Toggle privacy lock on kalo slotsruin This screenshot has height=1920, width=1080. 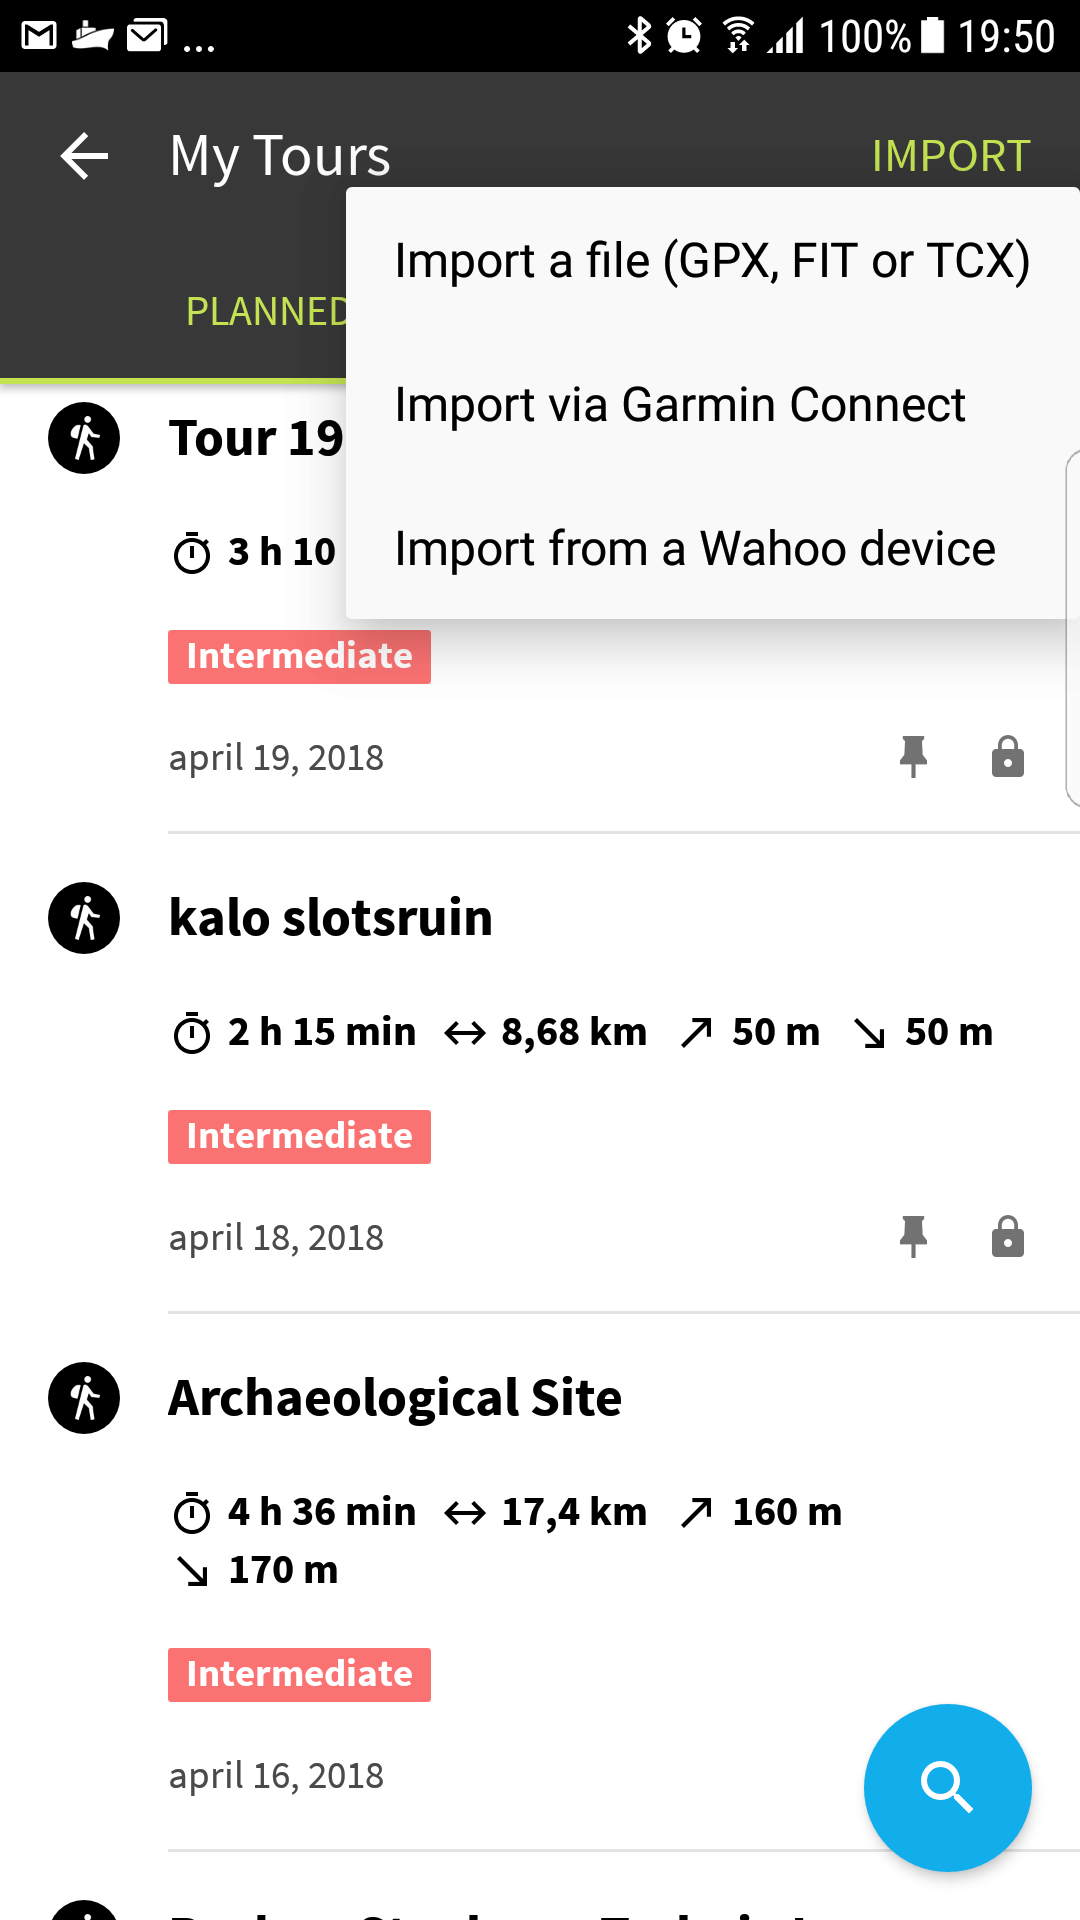(1007, 1237)
